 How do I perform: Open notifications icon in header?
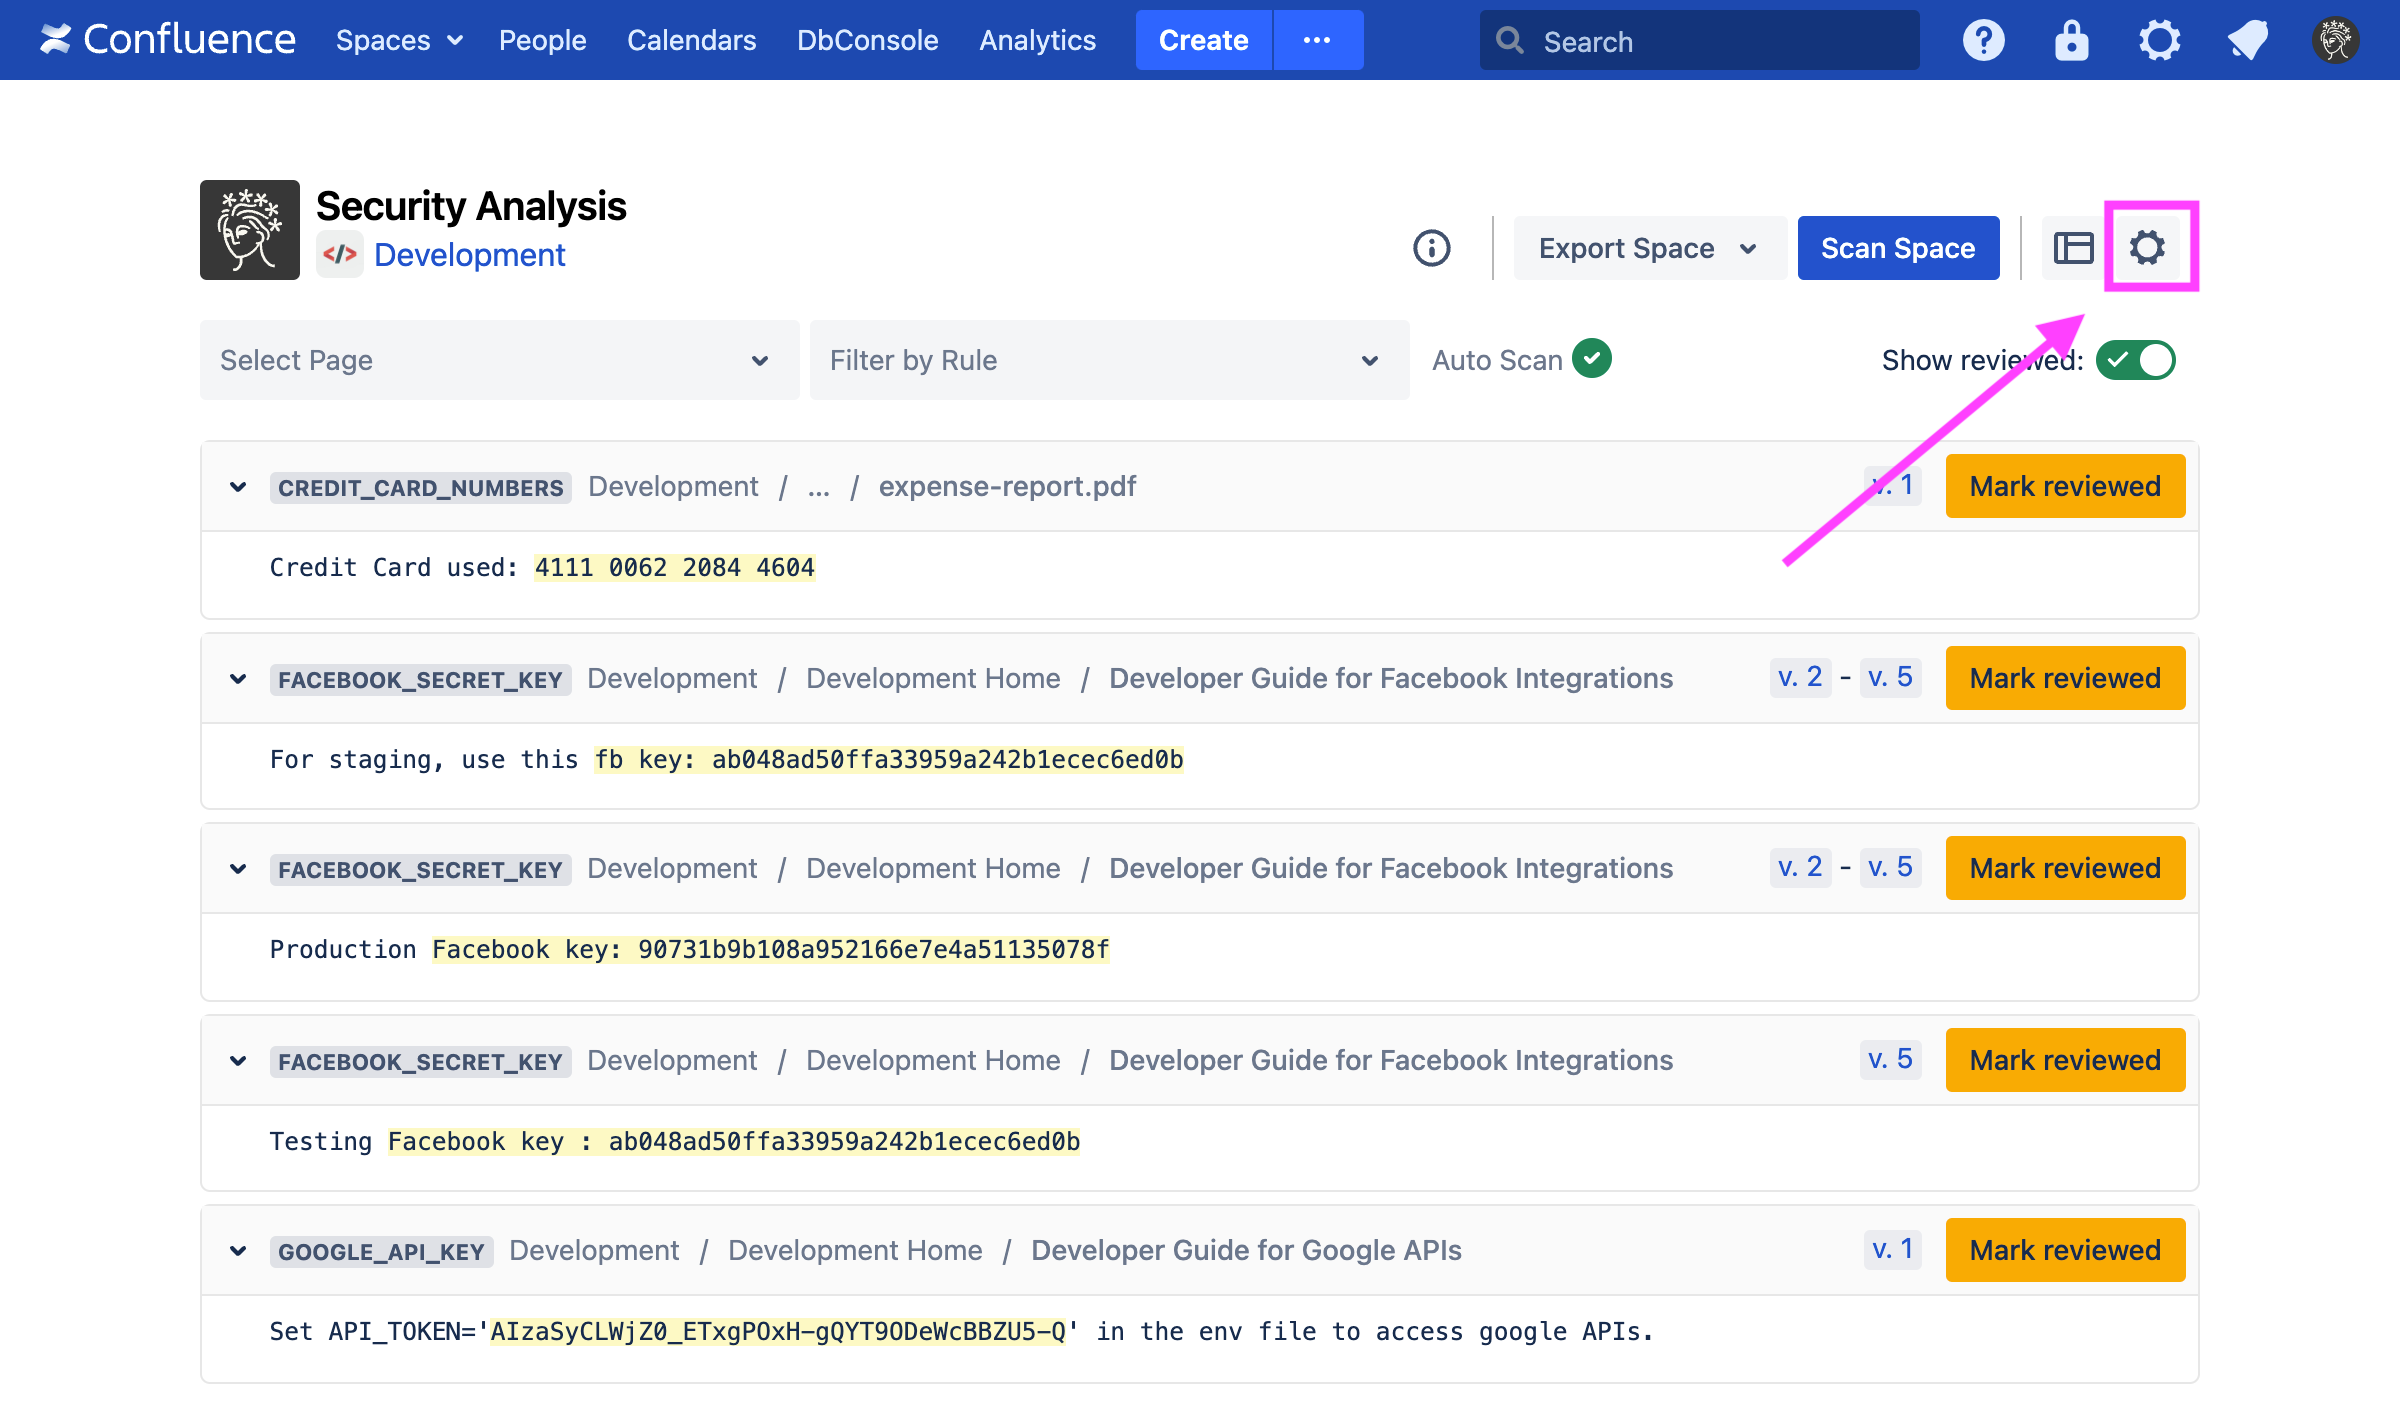tap(2247, 41)
